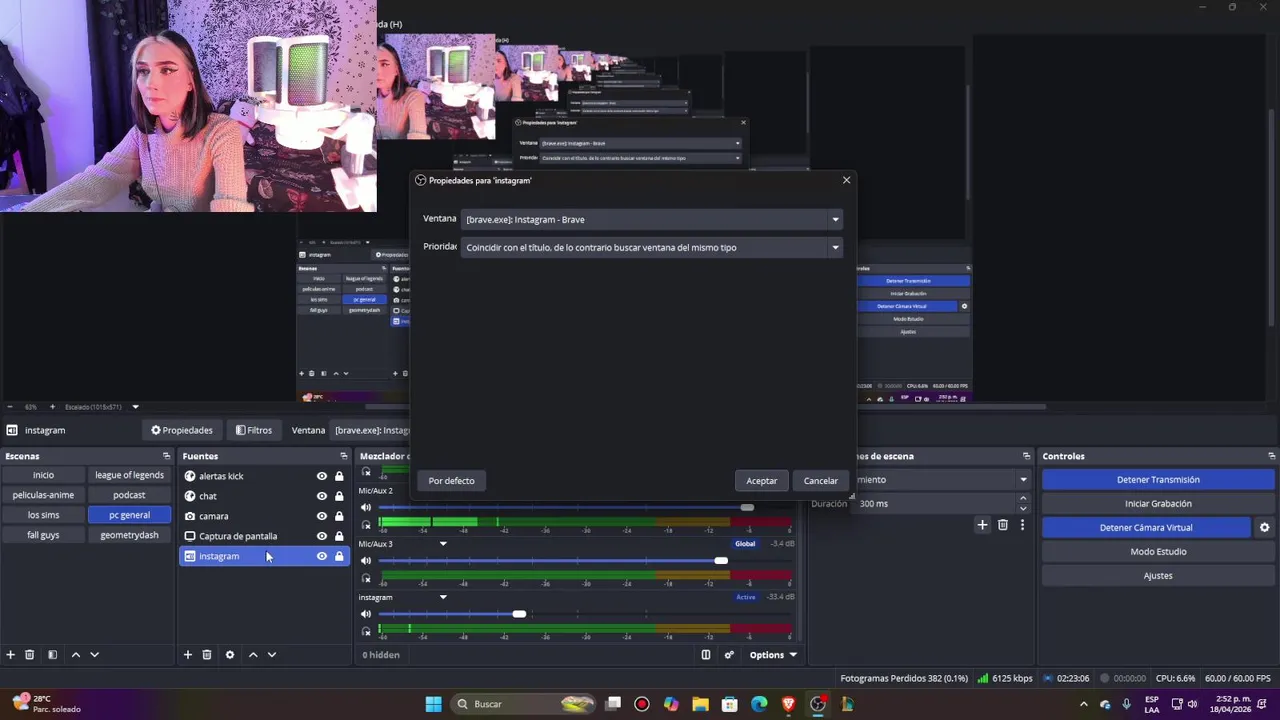Adjust Duración 300 ms stepper arrows
This screenshot has height=720, width=1280.
coord(1023,504)
